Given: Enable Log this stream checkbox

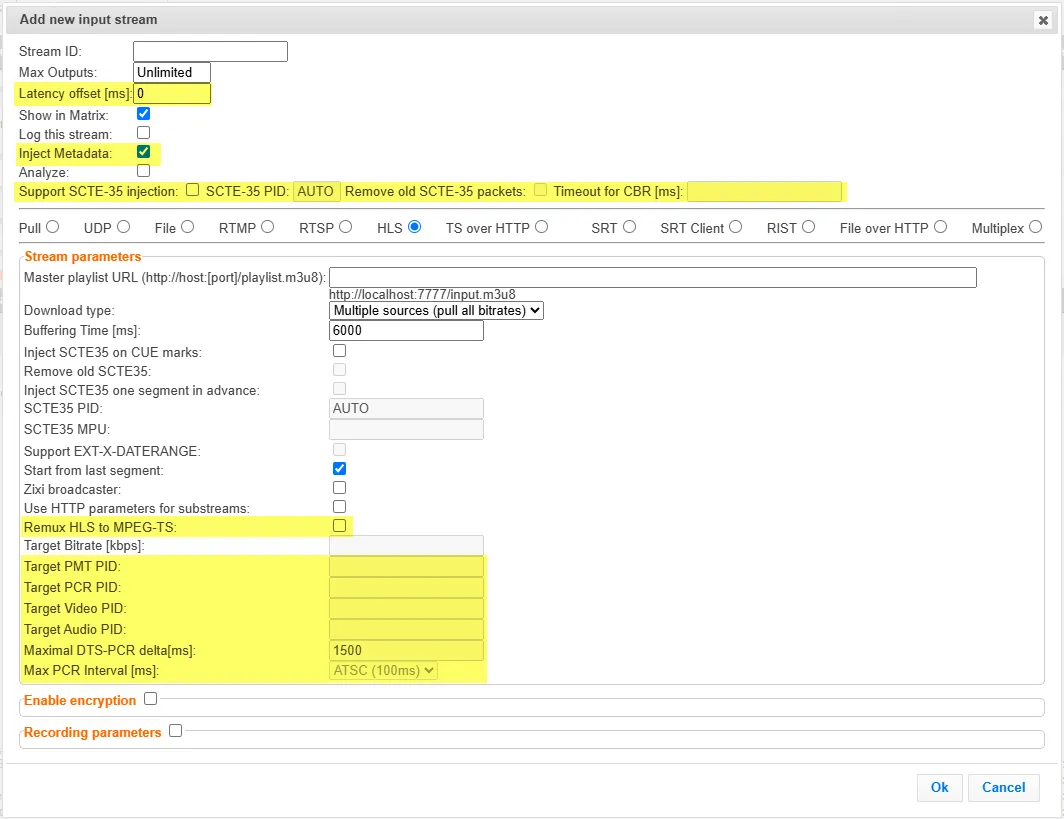Looking at the screenshot, I should pyautogui.click(x=143, y=133).
